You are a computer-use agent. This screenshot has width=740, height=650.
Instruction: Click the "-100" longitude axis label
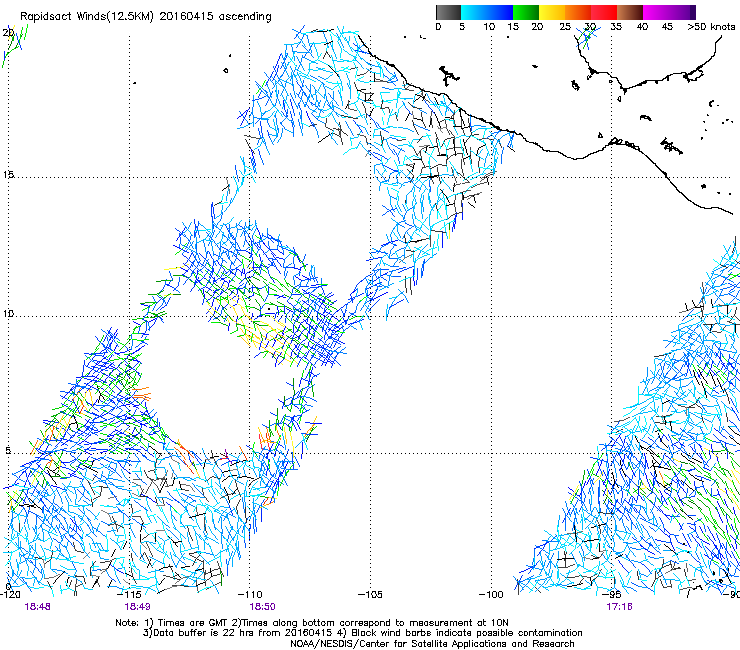point(491,594)
